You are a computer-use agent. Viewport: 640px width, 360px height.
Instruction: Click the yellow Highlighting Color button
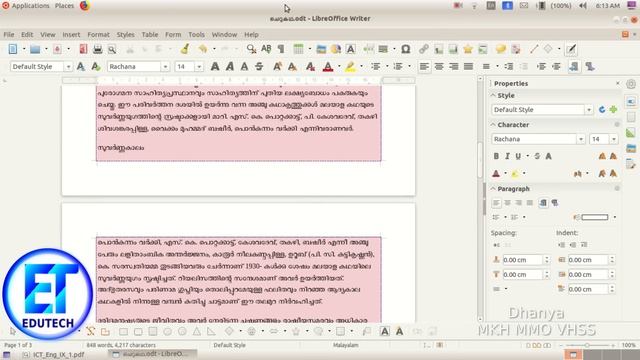tap(350, 67)
